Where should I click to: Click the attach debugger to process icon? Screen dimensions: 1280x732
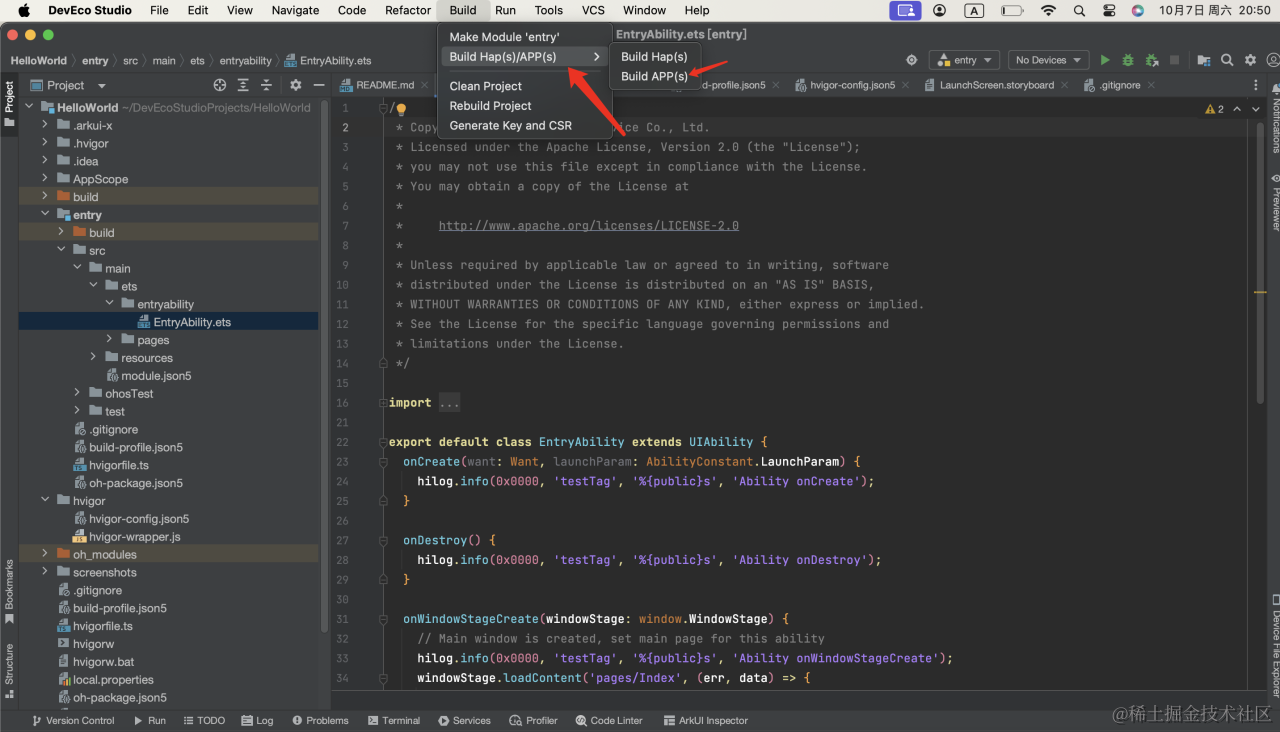[1152, 60]
